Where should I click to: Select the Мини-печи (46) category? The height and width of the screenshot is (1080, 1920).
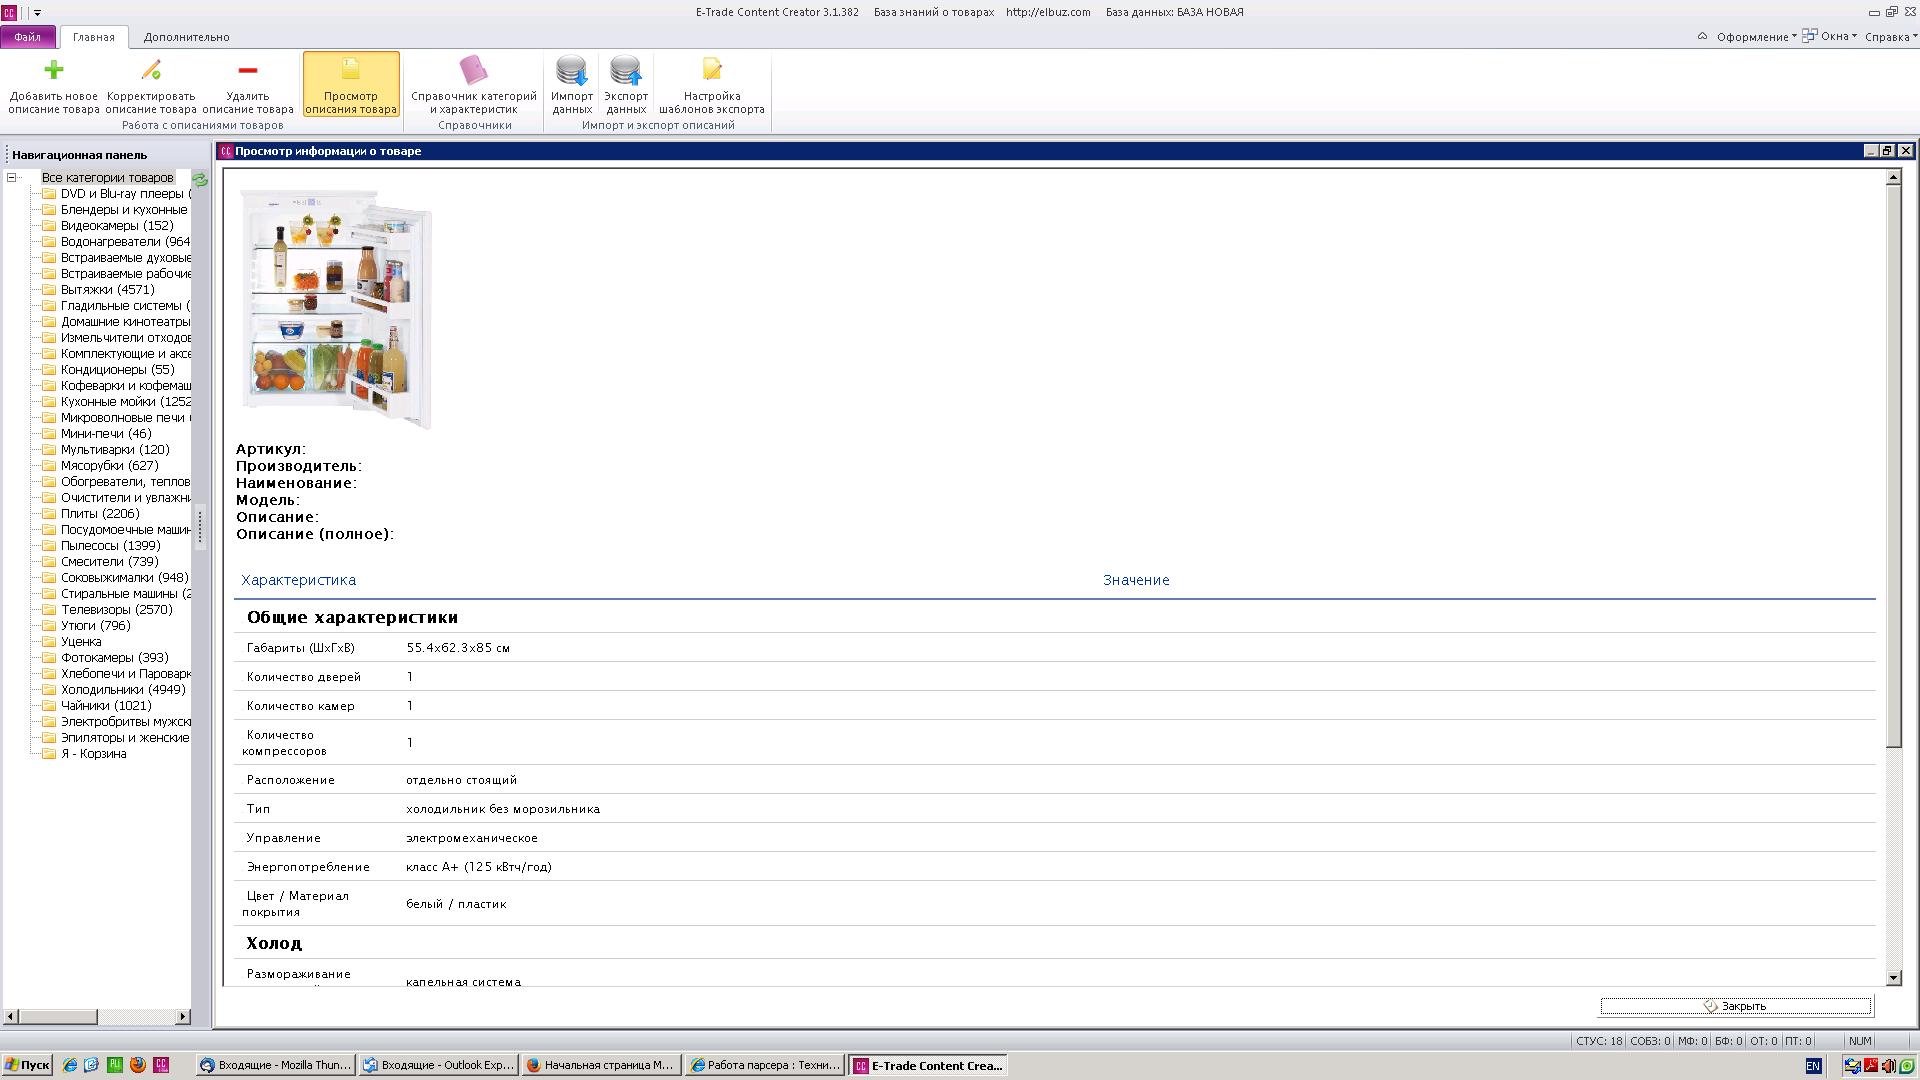pos(106,434)
